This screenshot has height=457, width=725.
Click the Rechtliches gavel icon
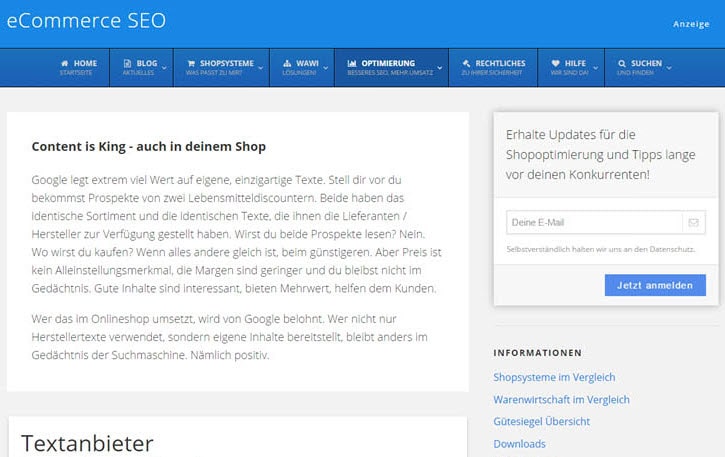[466, 62]
